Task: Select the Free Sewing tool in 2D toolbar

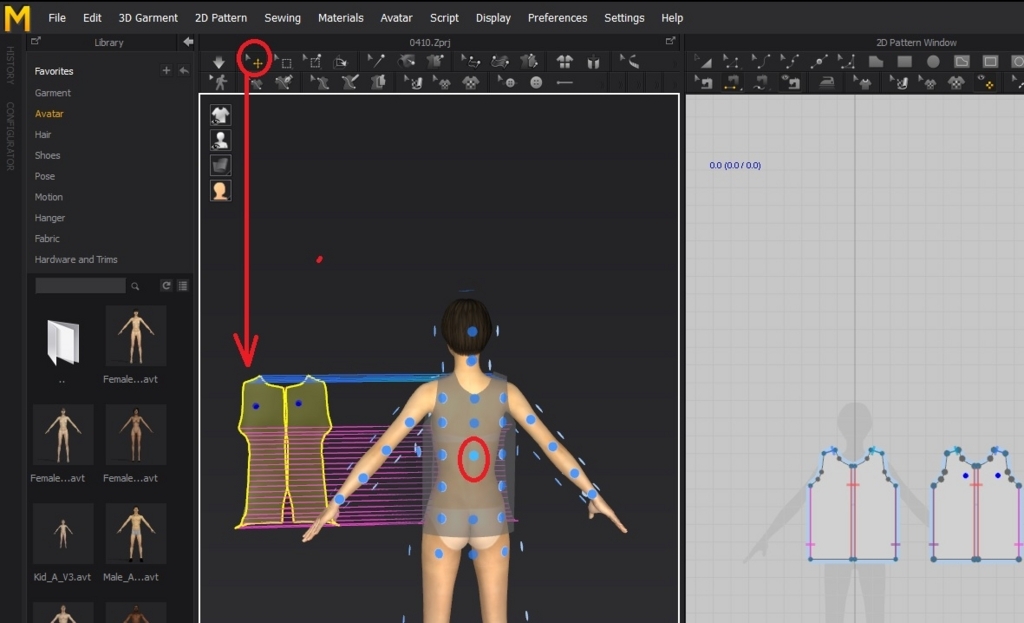Action: 761,82
